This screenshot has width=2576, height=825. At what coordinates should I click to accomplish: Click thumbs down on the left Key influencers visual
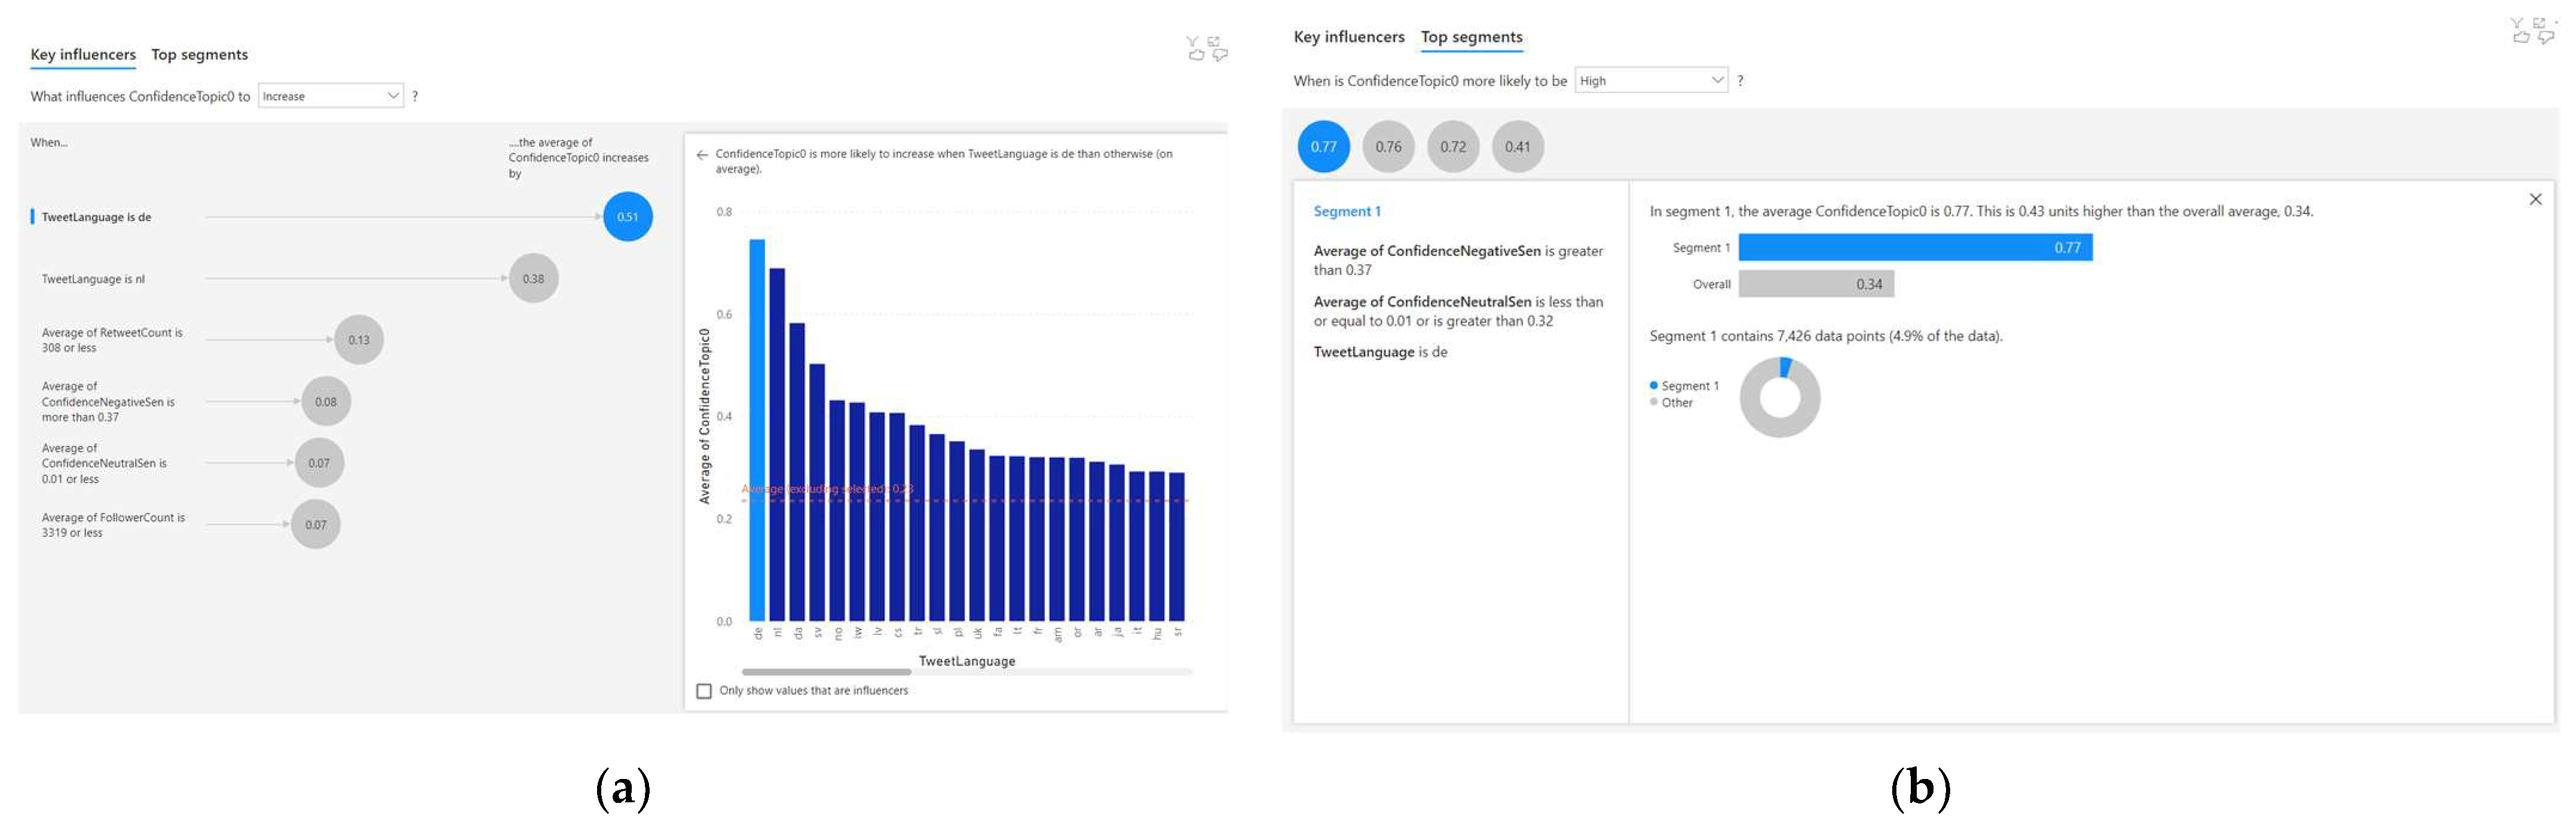[x=1220, y=55]
